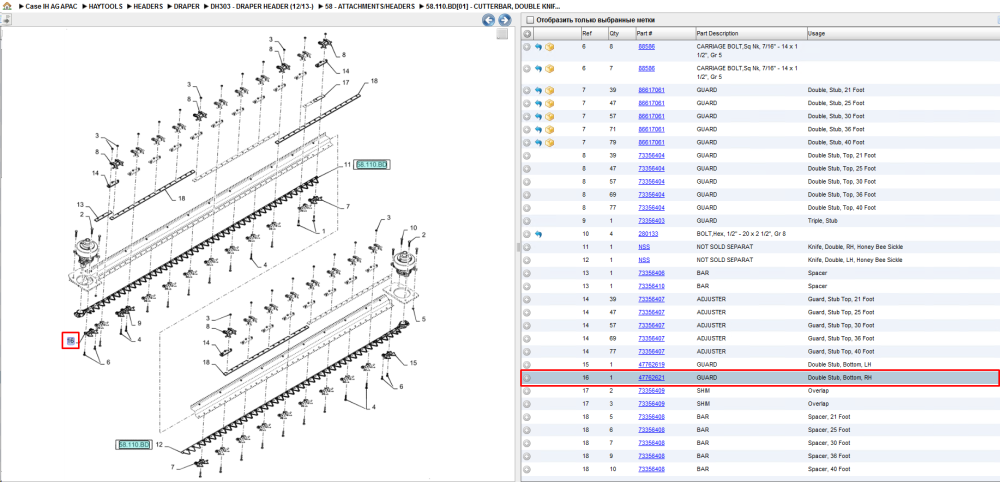
Task: Enable 'Отобразить только выбранные метки' checkbox
Action: [529, 20]
